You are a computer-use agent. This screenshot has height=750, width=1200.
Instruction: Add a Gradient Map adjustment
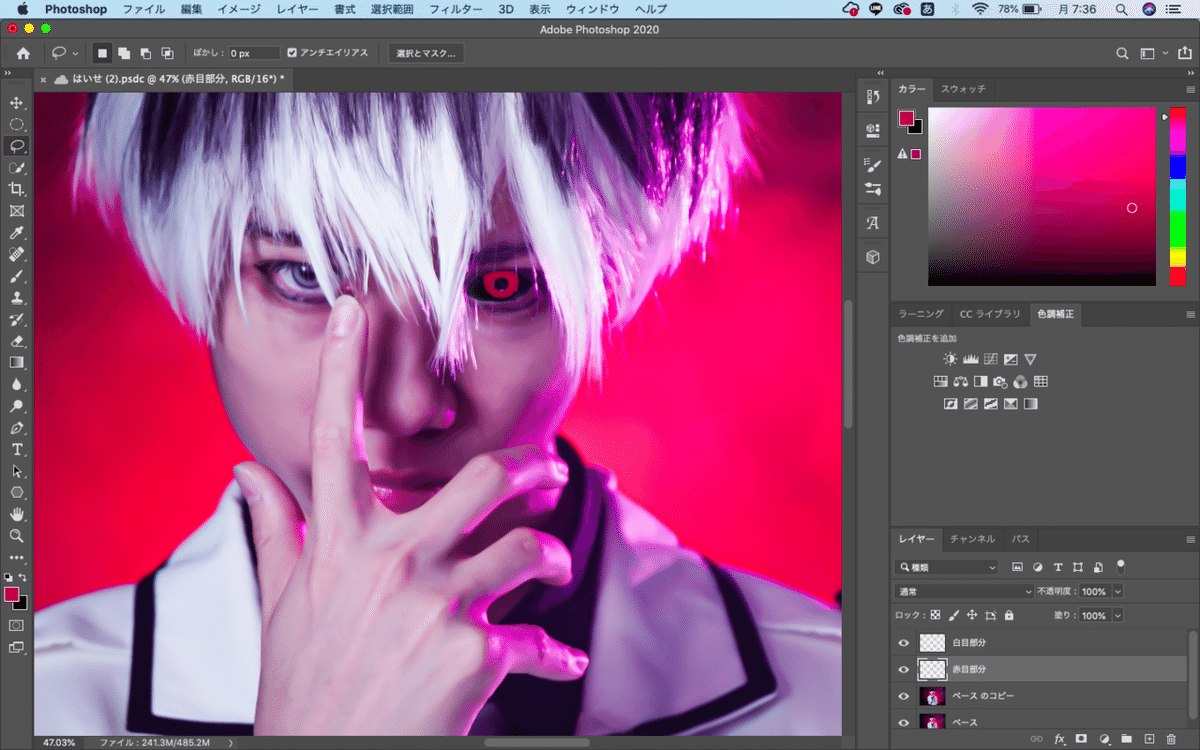pyautogui.click(x=1030, y=404)
